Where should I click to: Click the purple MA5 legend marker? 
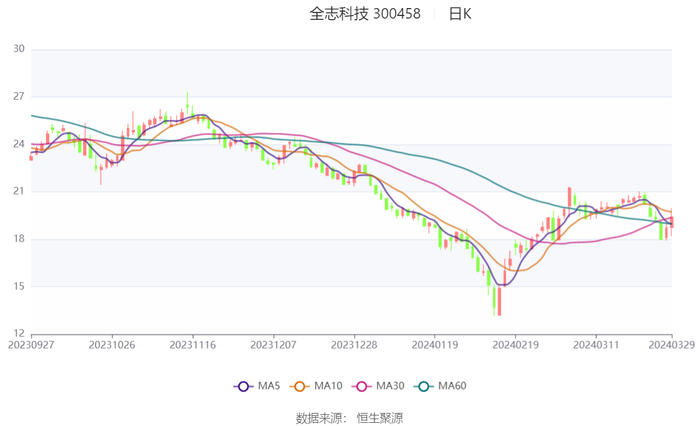[x=243, y=386]
